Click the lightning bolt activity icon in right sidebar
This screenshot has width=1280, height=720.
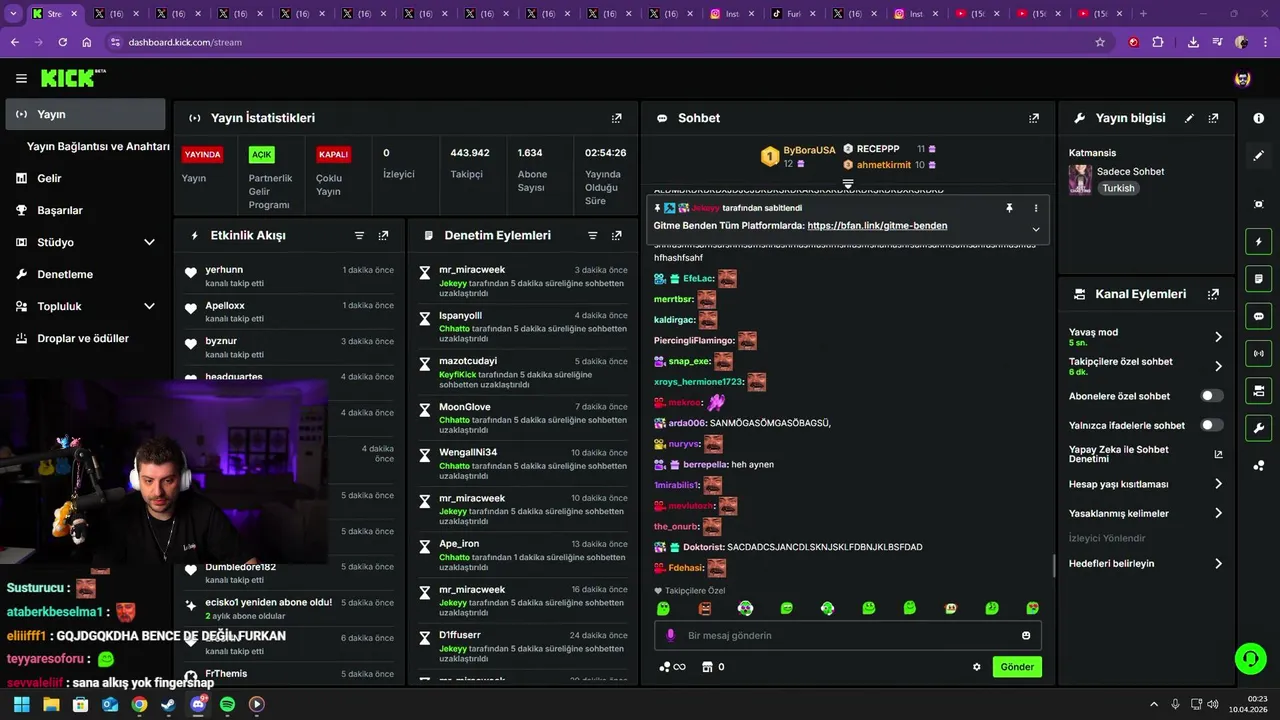coord(1258,242)
